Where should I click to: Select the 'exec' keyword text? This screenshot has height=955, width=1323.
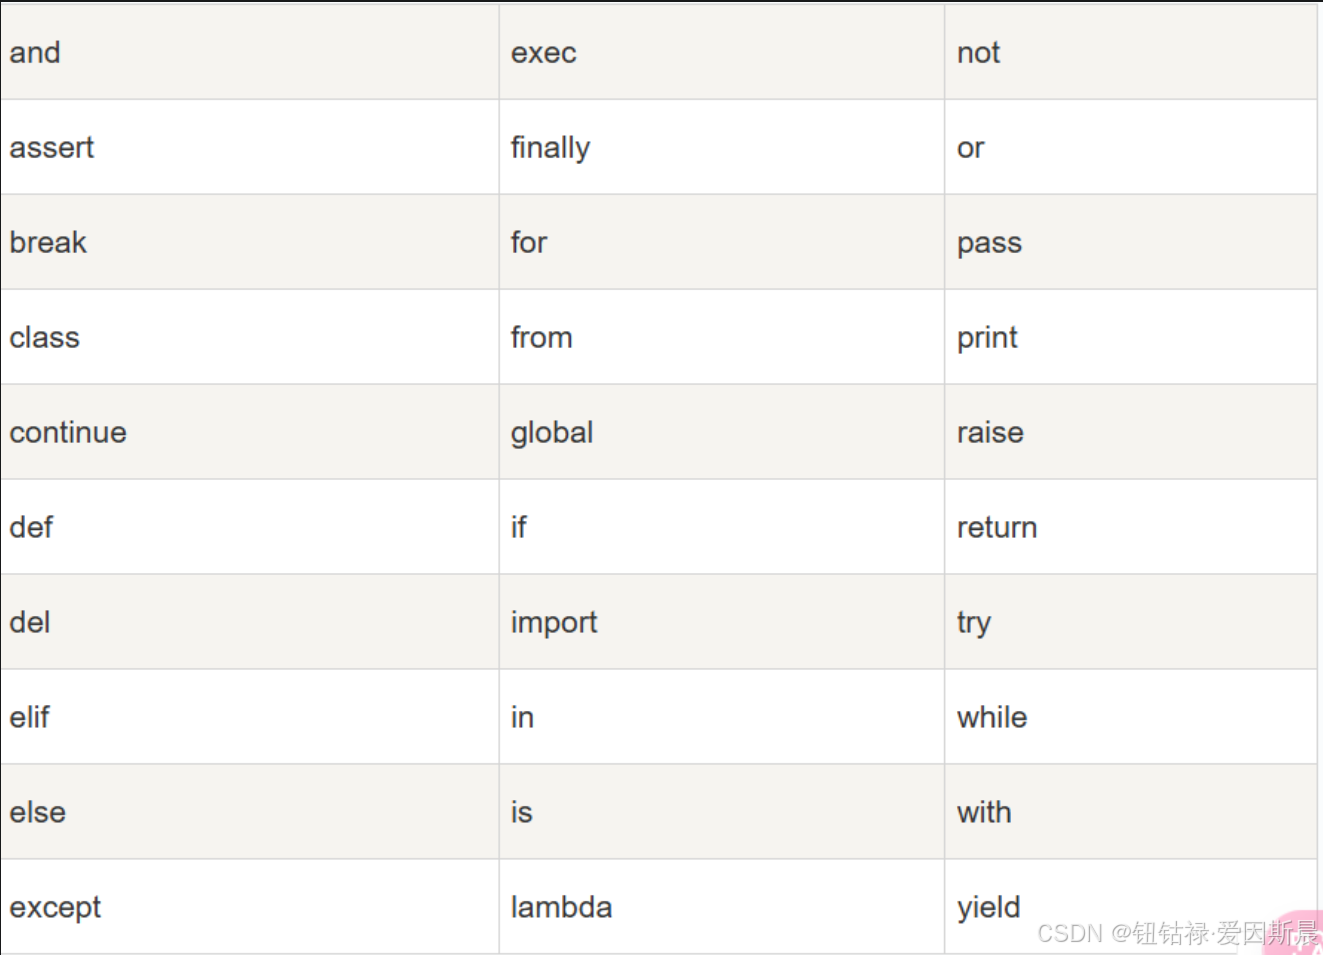tap(543, 53)
